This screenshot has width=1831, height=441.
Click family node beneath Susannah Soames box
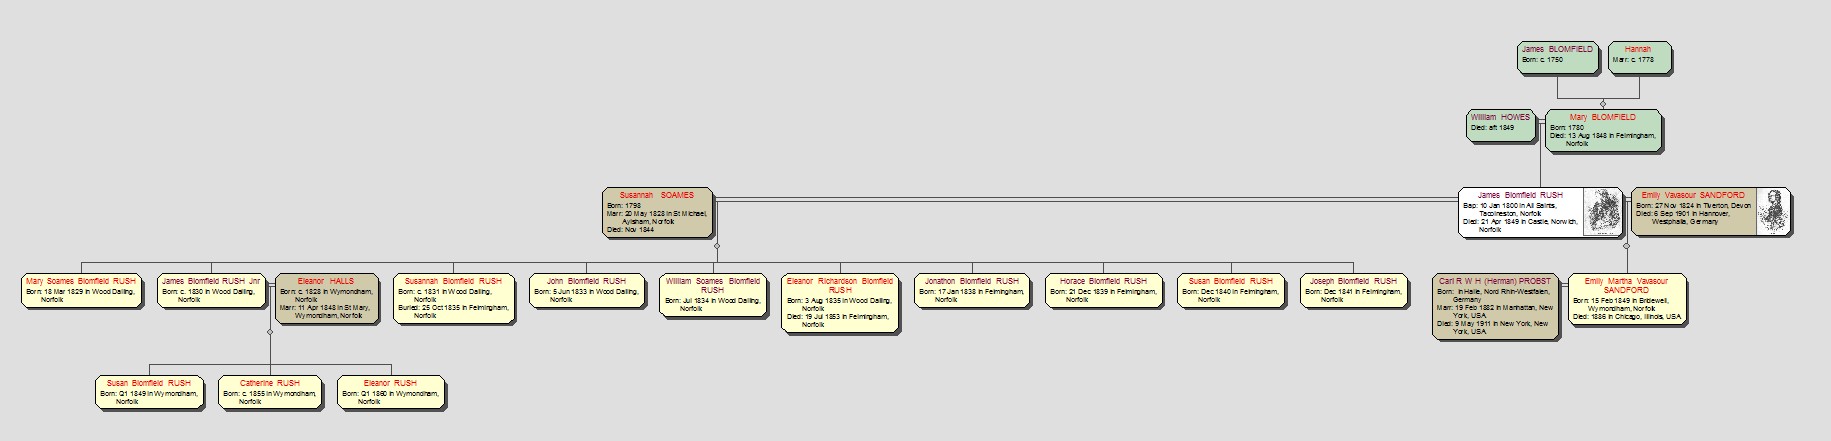717,245
